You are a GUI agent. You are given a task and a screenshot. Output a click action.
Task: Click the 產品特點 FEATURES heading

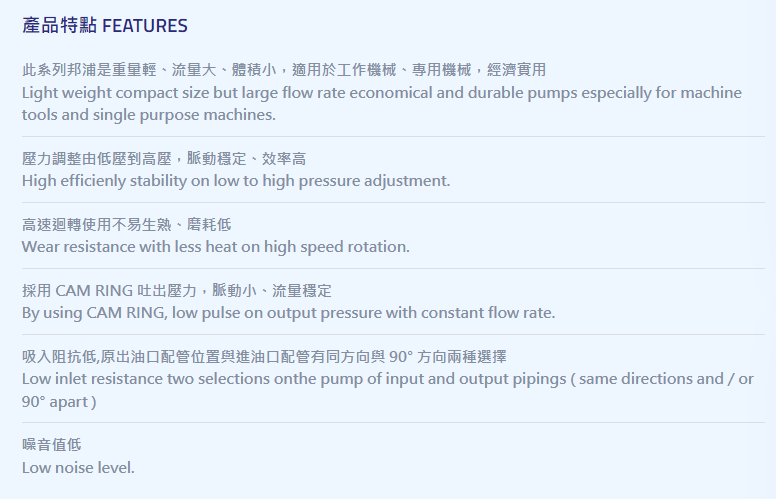(x=105, y=26)
